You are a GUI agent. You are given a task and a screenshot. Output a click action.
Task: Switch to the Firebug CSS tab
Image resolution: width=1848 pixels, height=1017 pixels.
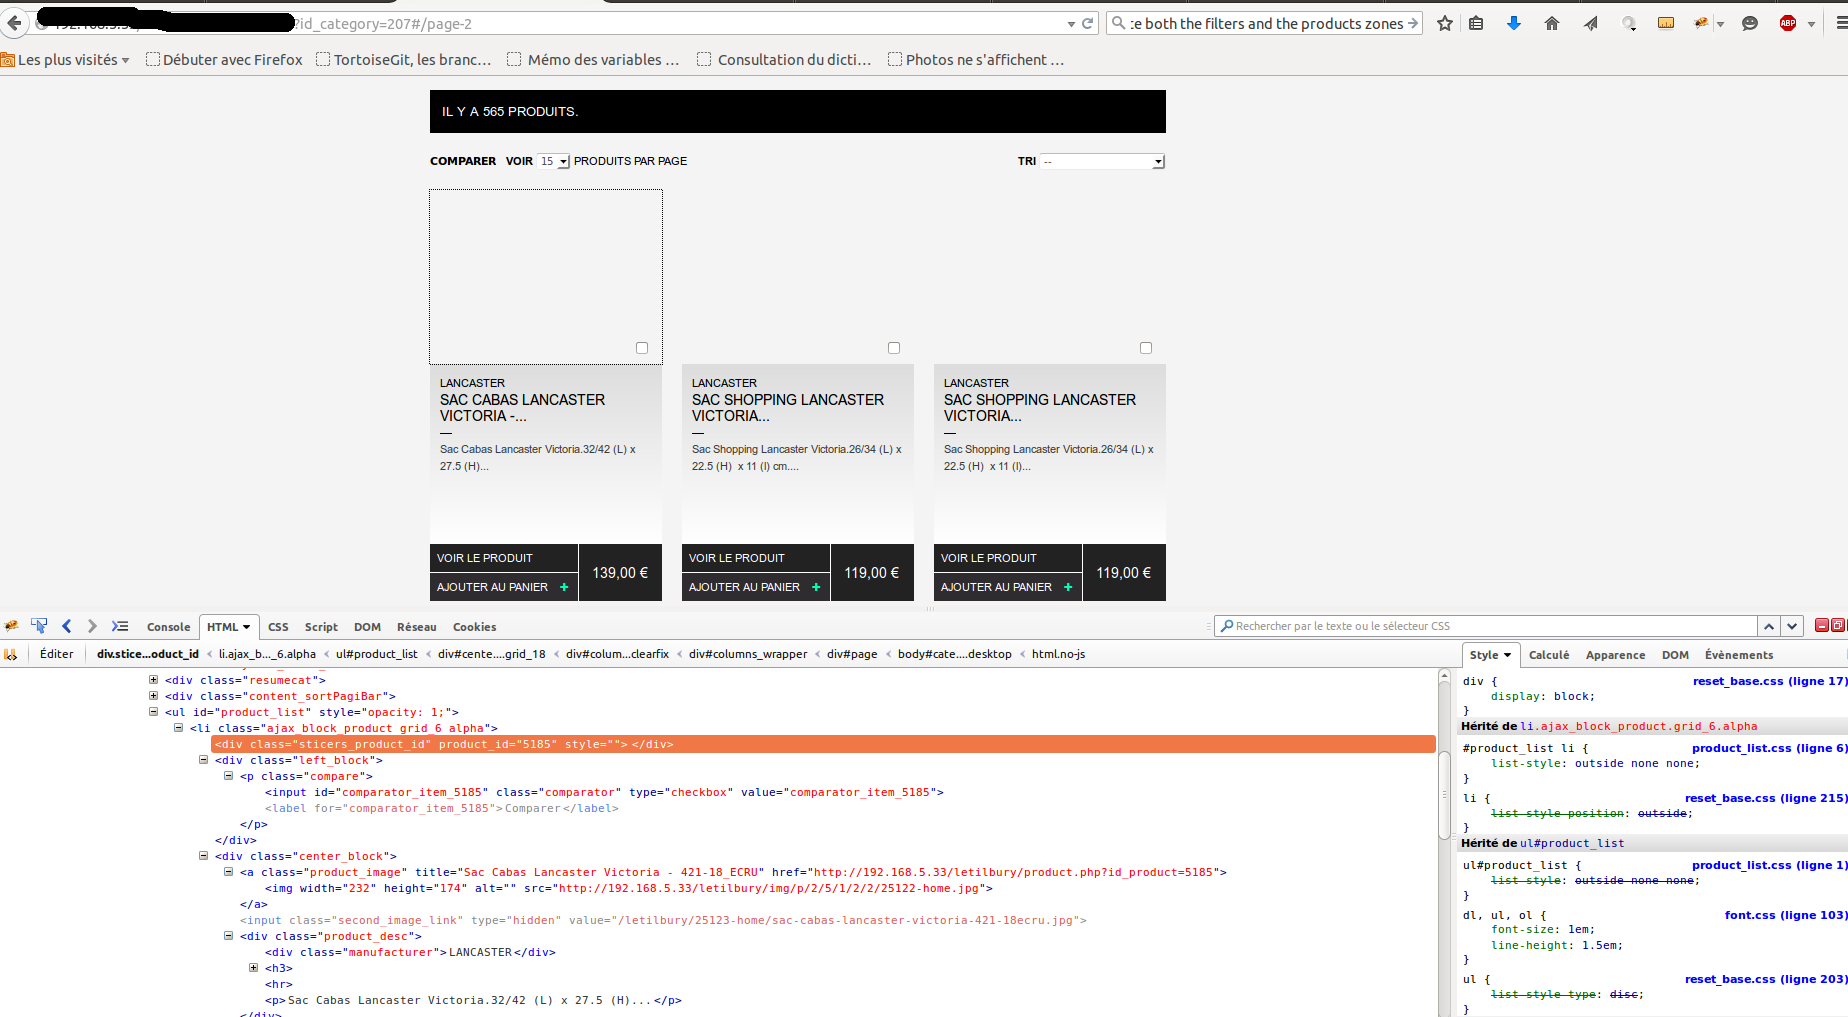pyautogui.click(x=278, y=627)
